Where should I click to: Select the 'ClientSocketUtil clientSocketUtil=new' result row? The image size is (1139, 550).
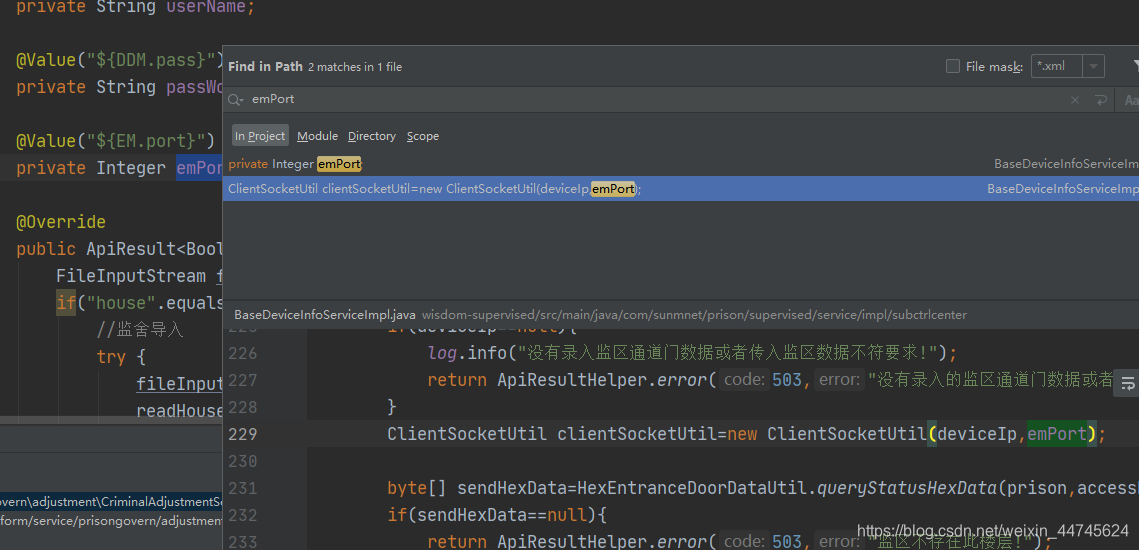681,189
